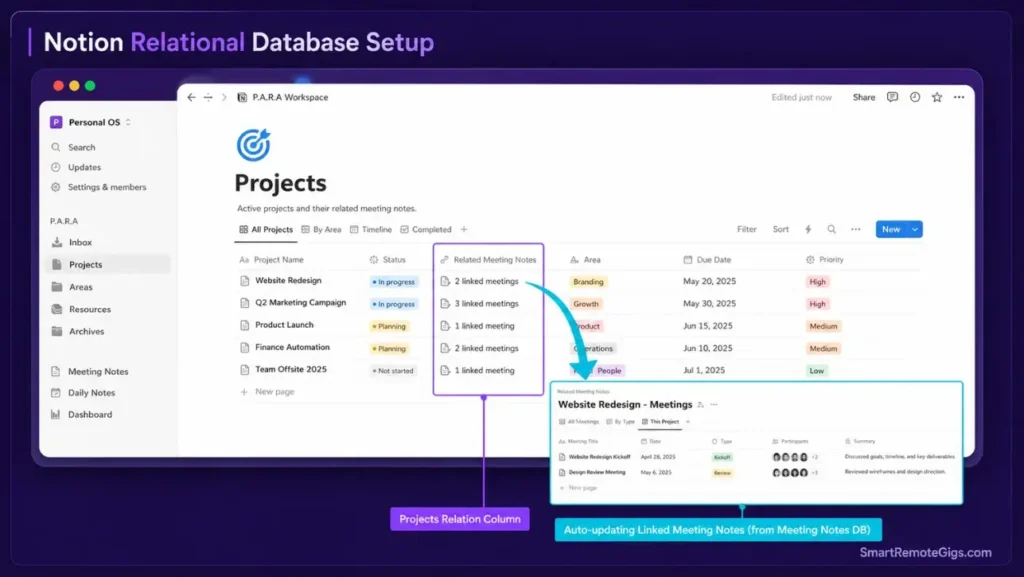The width and height of the screenshot is (1024, 577).
Task: Select All Meetings tab in meetings popup
Action: 579,422
